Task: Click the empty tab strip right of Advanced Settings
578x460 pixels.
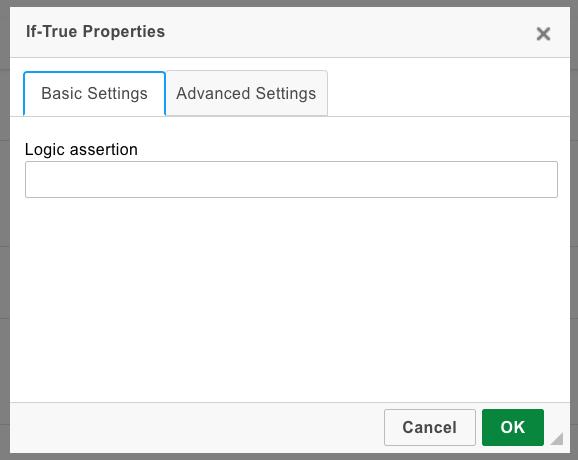Action: pyautogui.click(x=448, y=93)
